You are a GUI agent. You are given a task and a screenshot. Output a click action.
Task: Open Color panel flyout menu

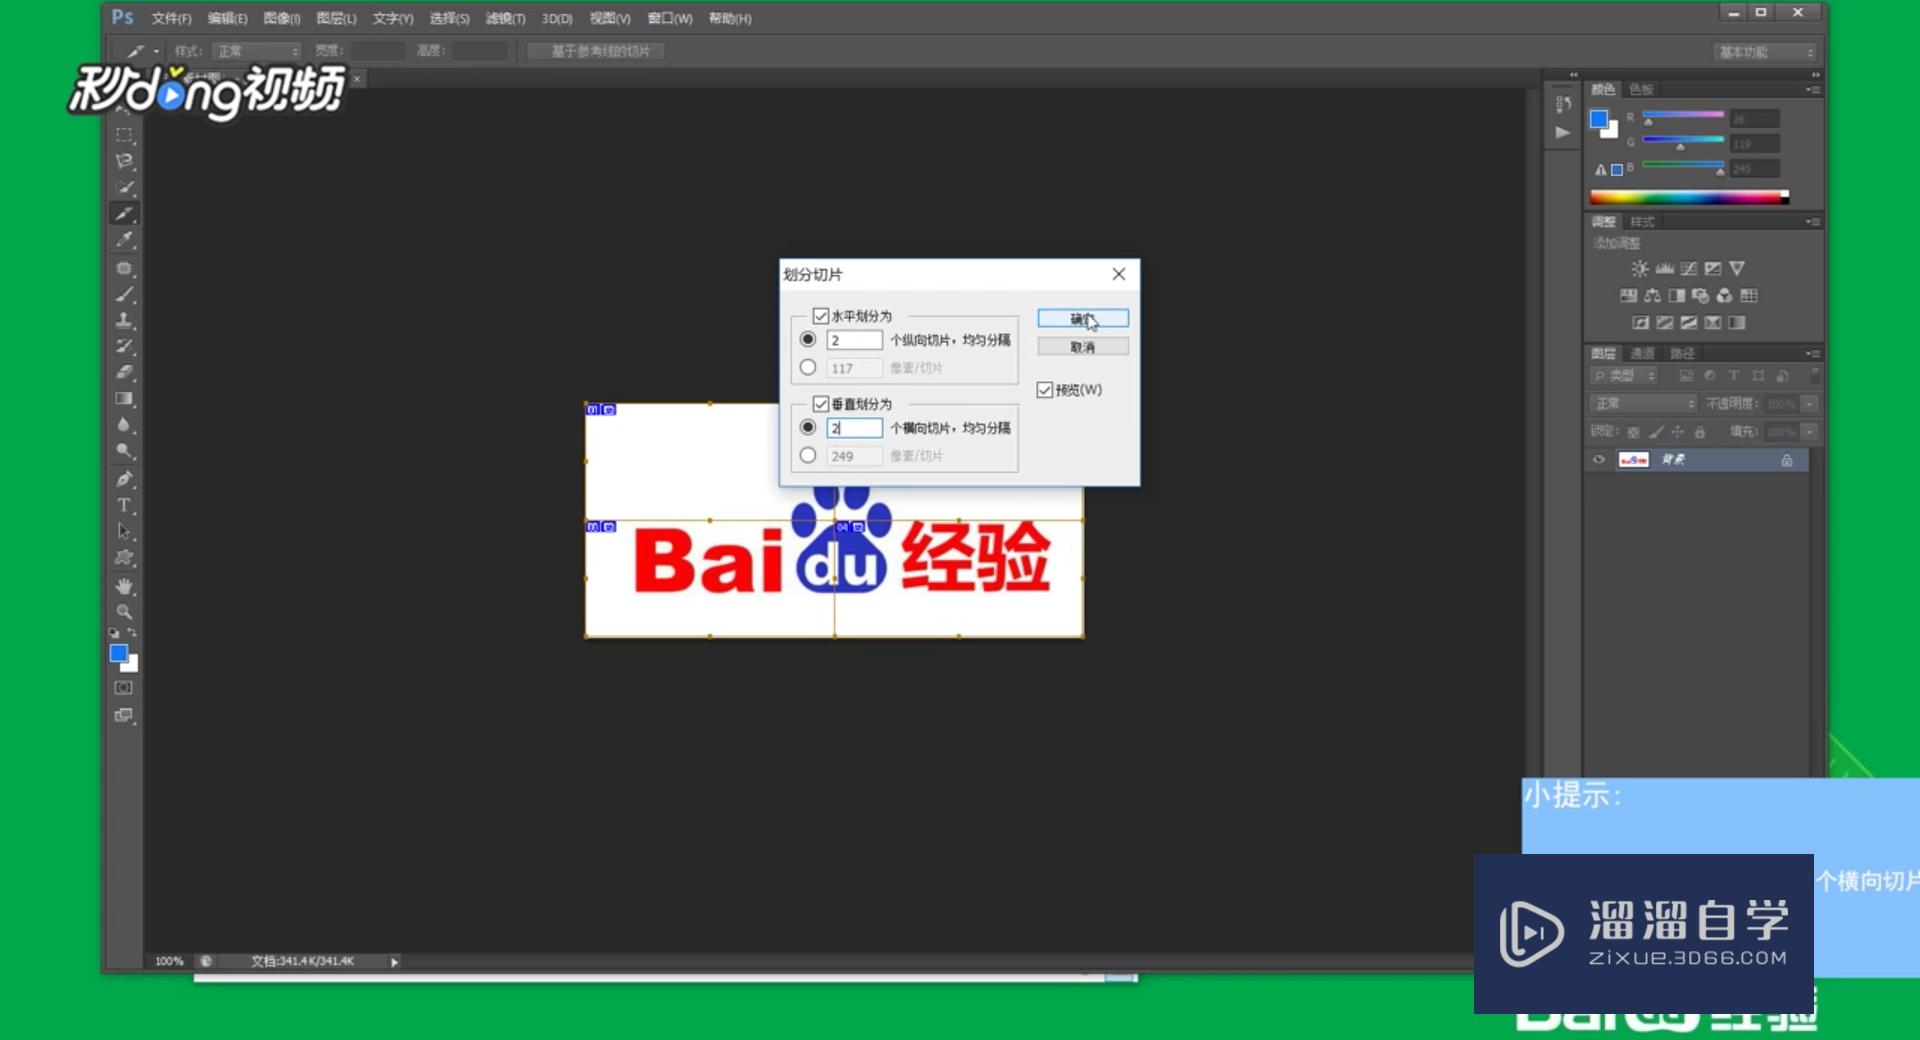click(x=1813, y=90)
